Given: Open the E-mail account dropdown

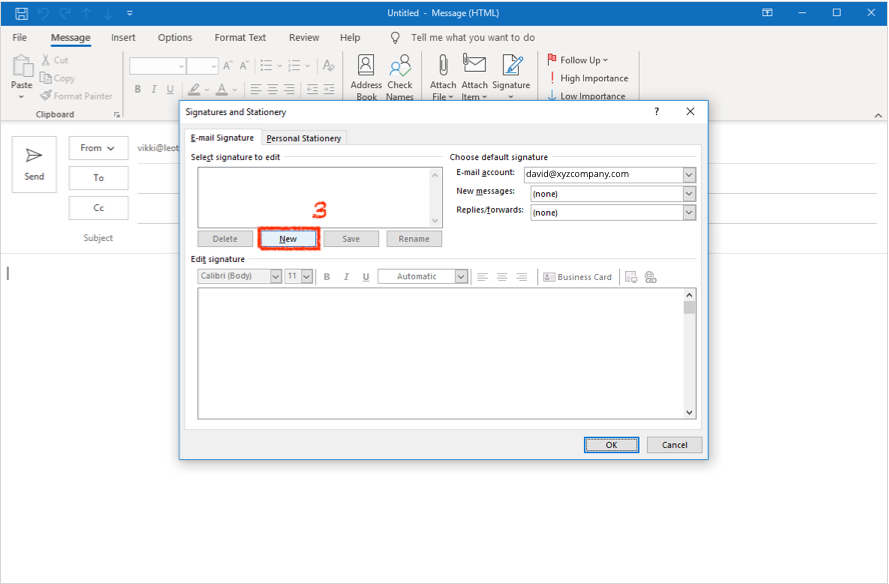Looking at the screenshot, I should [x=689, y=174].
